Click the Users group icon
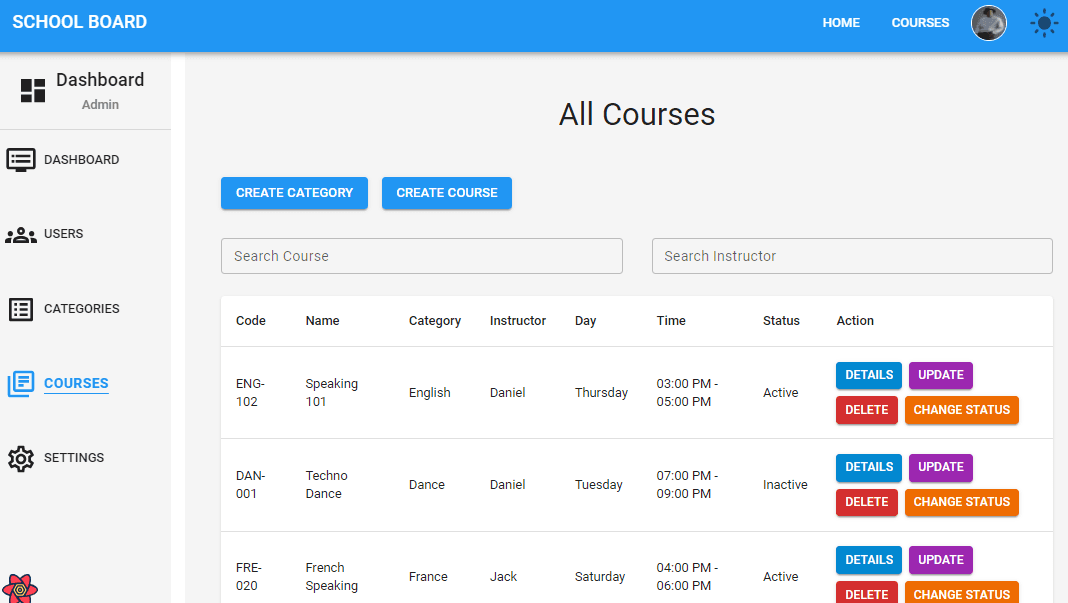The width and height of the screenshot is (1068, 603). [x=21, y=235]
